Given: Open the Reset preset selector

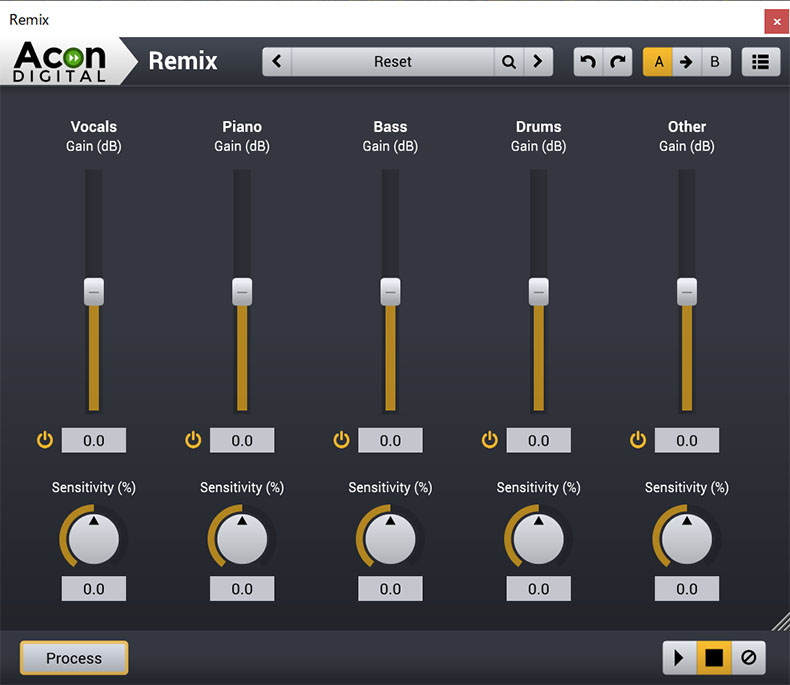Looking at the screenshot, I should [392, 61].
